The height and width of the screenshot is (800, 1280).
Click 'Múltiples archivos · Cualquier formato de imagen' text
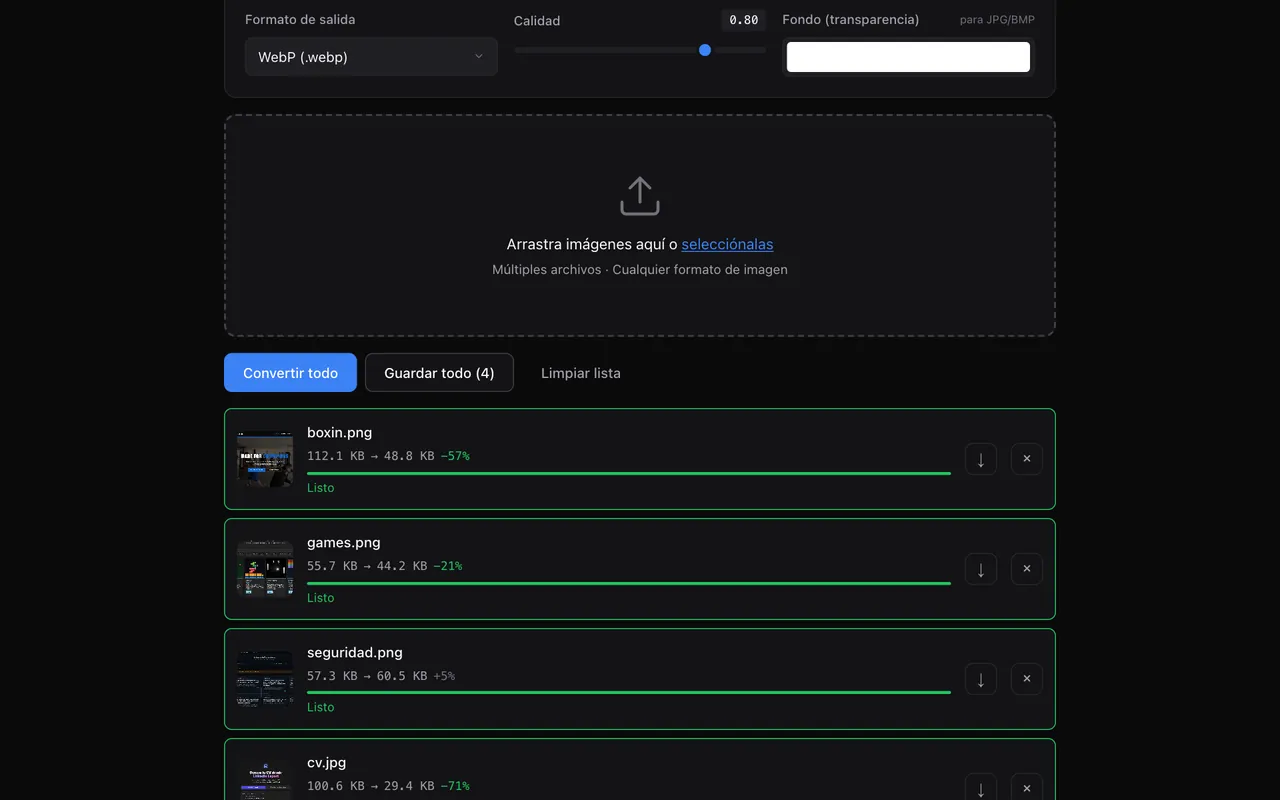[x=640, y=270]
